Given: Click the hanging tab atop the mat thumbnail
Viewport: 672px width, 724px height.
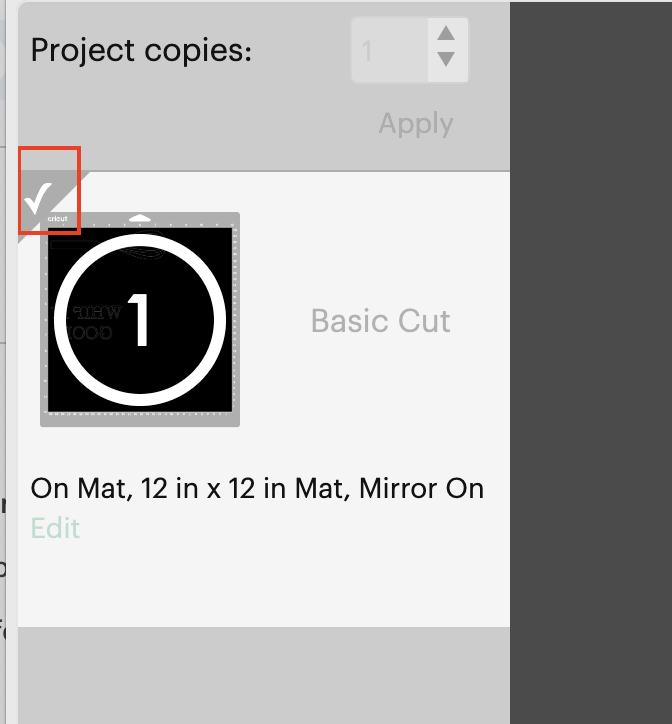Looking at the screenshot, I should (x=141, y=217).
